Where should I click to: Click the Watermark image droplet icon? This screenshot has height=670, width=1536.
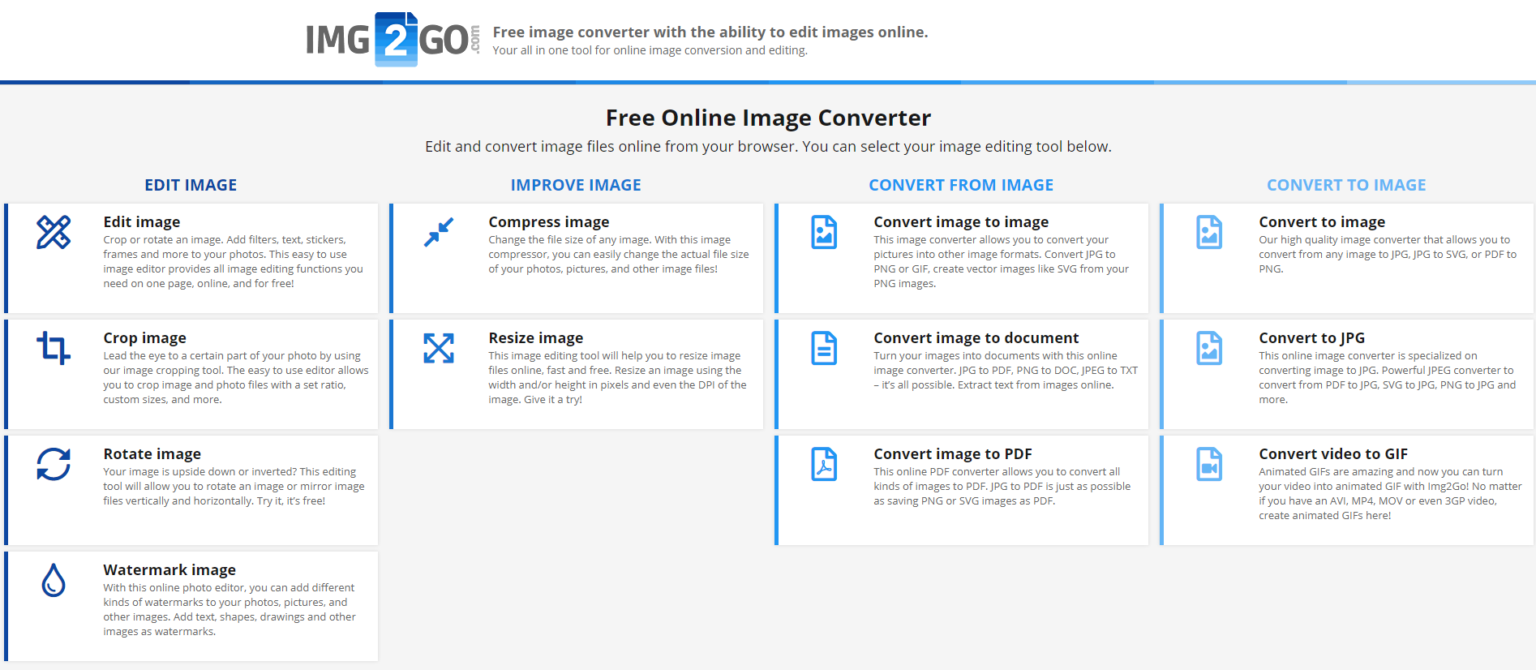pos(53,580)
